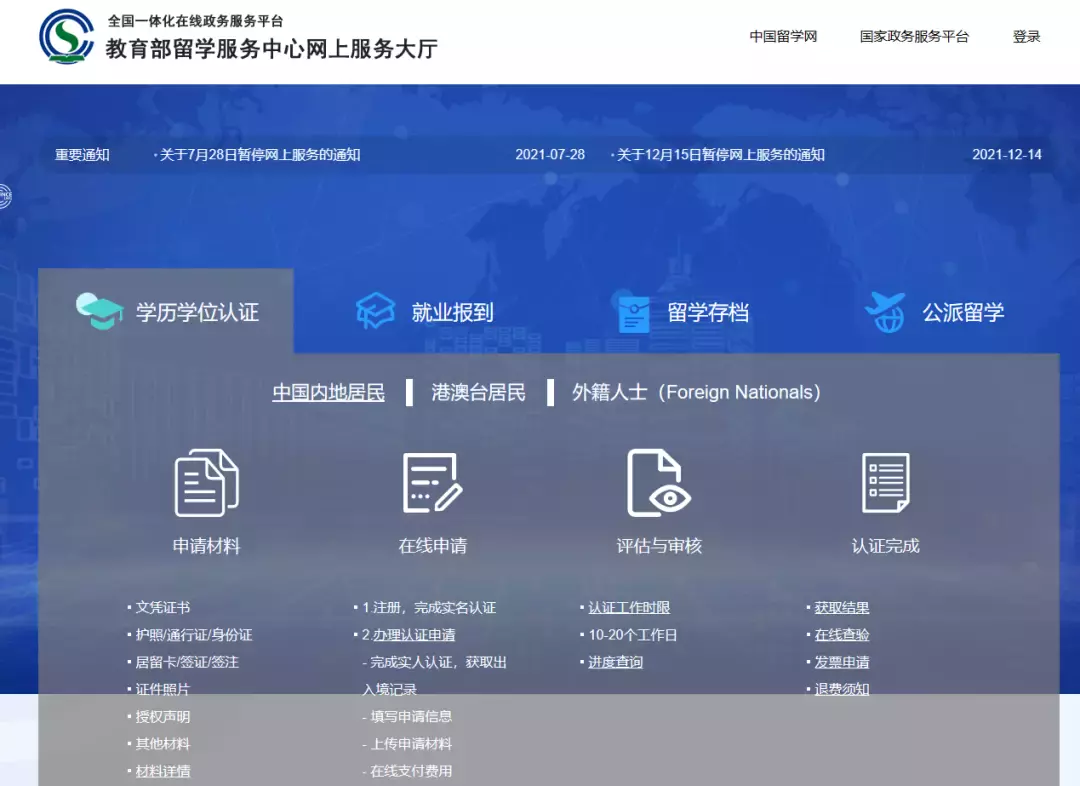Choose the 中国内地居民 option
Viewport: 1080px width, 786px height.
328,392
